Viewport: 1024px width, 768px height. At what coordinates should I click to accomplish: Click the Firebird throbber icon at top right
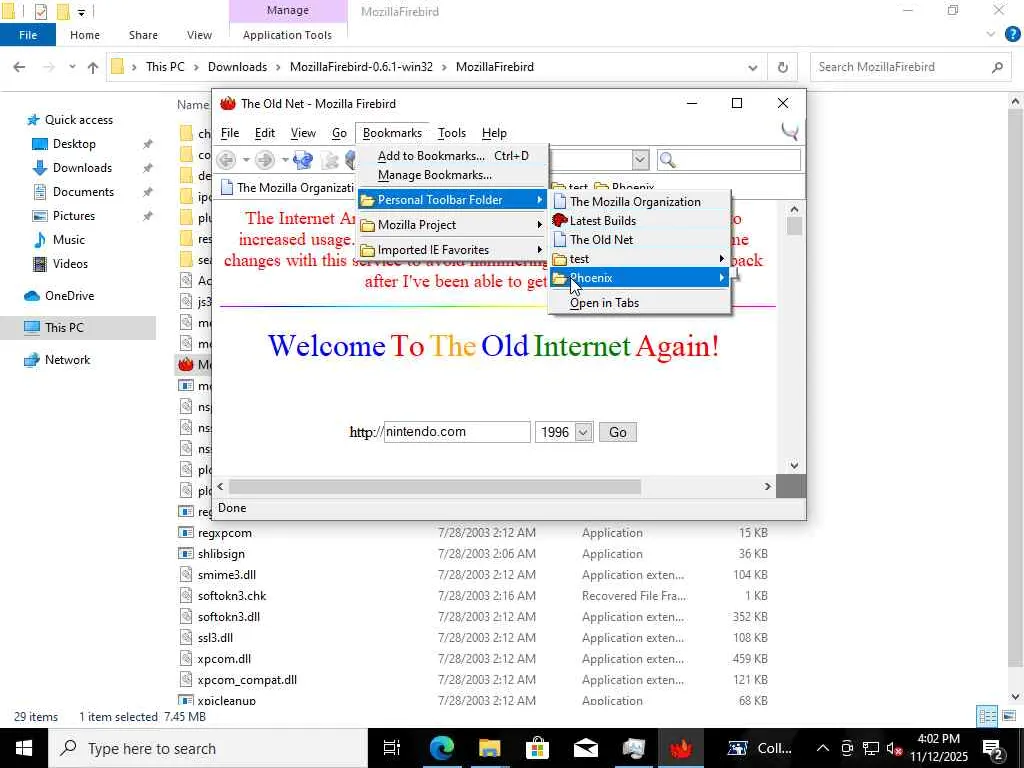[790, 131]
